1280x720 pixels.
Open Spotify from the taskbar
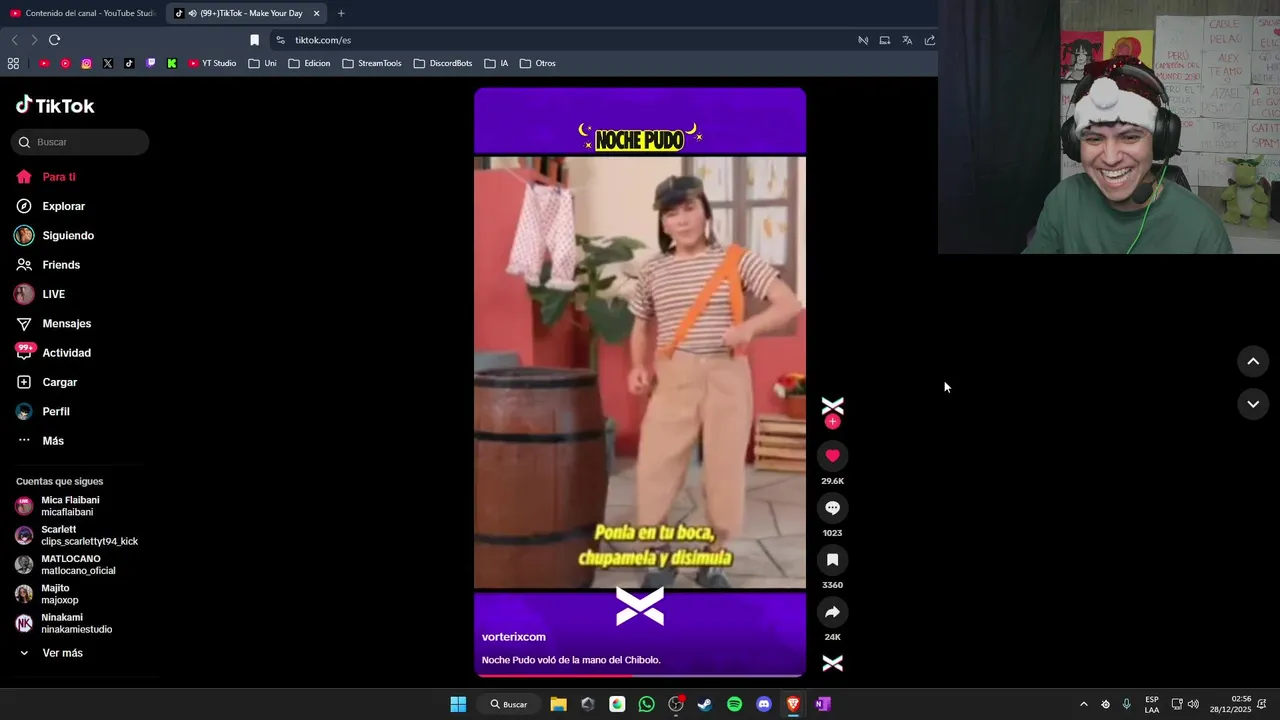coord(734,704)
